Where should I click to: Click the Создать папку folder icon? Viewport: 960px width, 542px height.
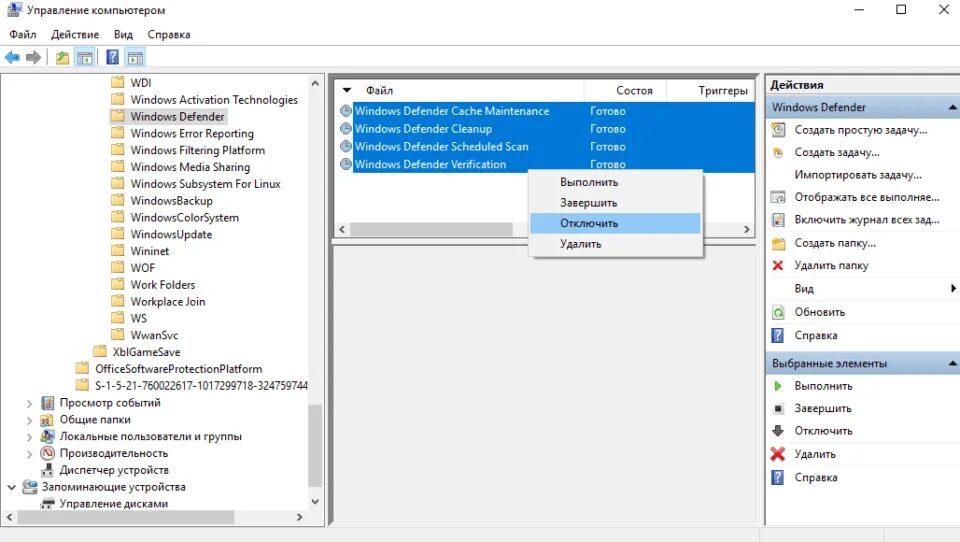(778, 243)
